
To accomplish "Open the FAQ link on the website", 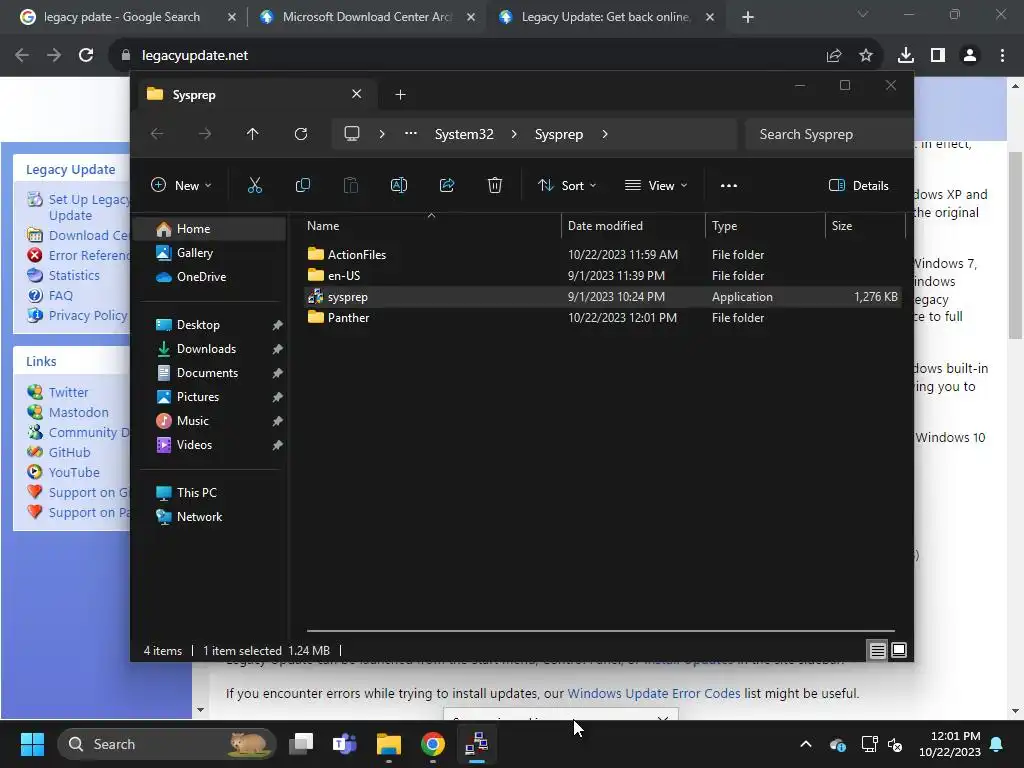I will 61,296.
